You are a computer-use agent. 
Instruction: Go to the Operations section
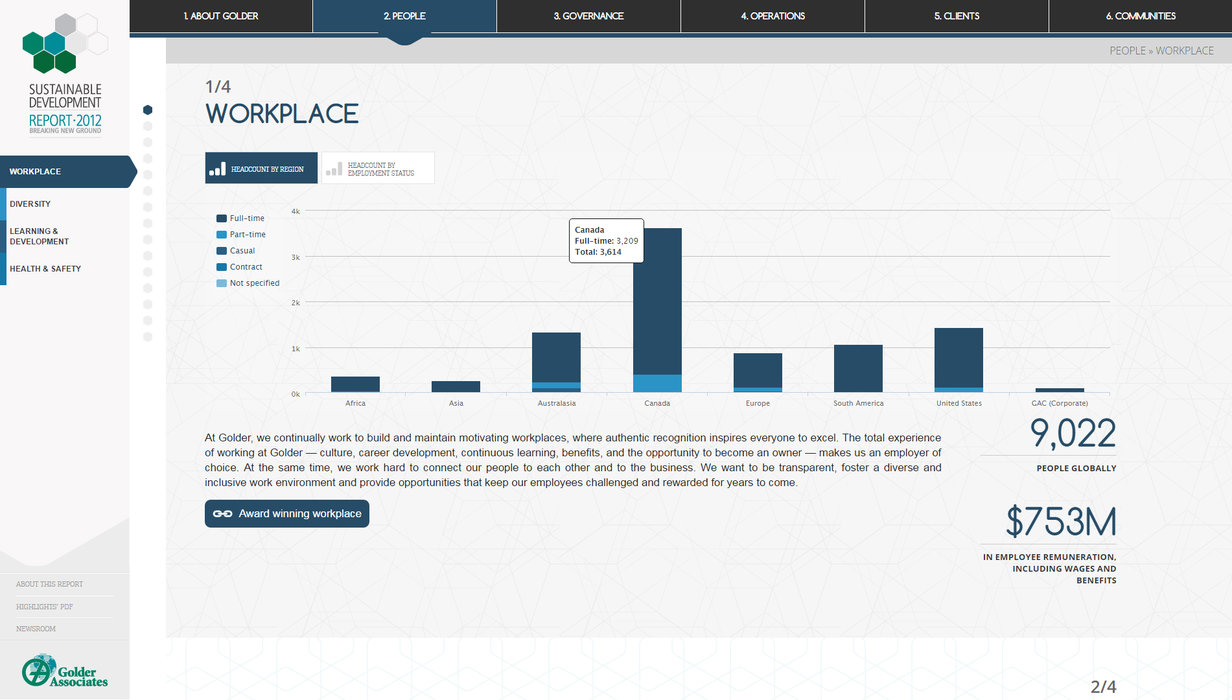[773, 16]
